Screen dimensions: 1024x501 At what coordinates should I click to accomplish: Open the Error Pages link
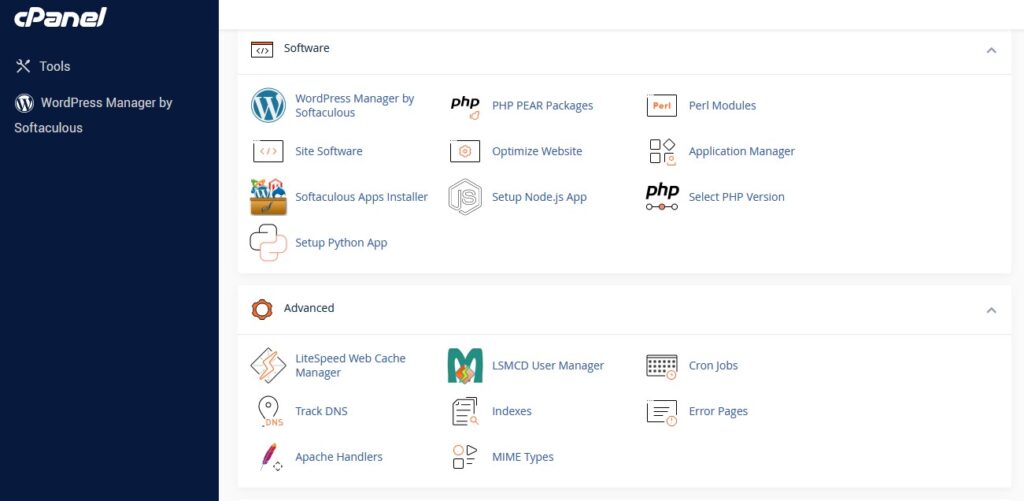[x=718, y=411]
